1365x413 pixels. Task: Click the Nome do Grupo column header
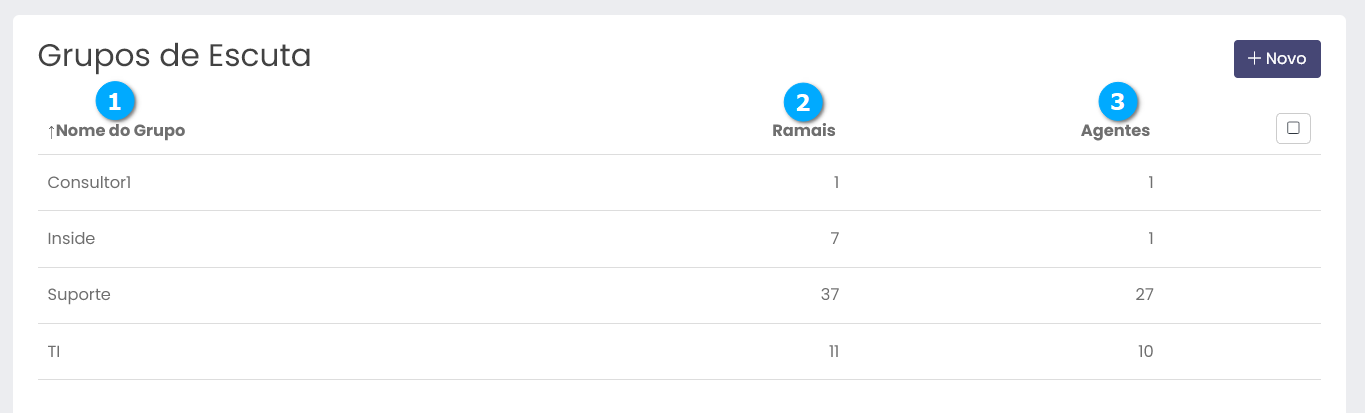[x=121, y=130]
